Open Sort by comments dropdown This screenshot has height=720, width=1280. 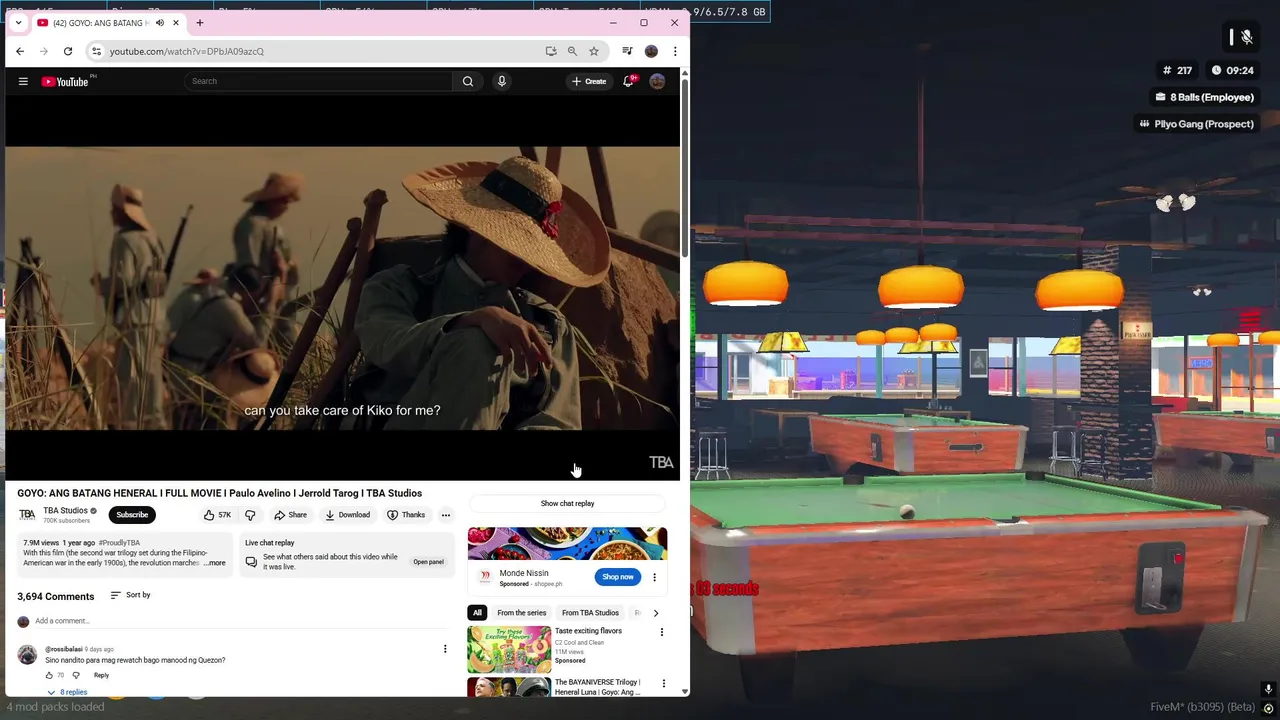click(130, 595)
